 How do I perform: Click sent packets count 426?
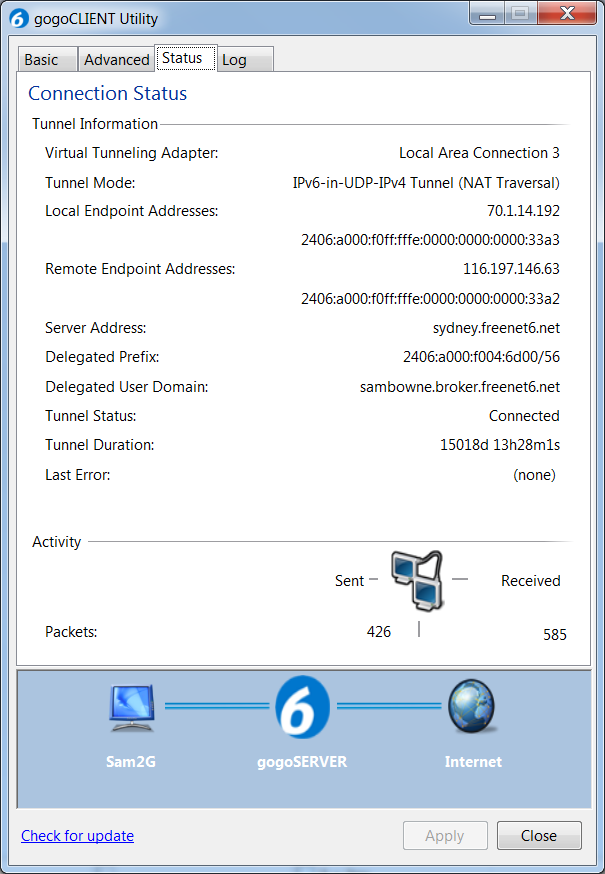point(379,632)
